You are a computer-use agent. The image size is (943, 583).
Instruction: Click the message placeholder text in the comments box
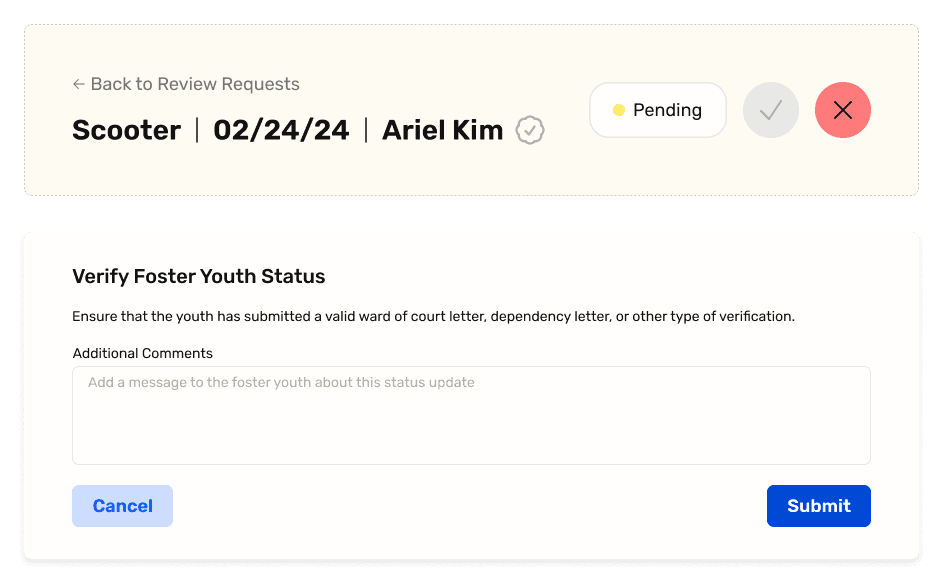281,383
